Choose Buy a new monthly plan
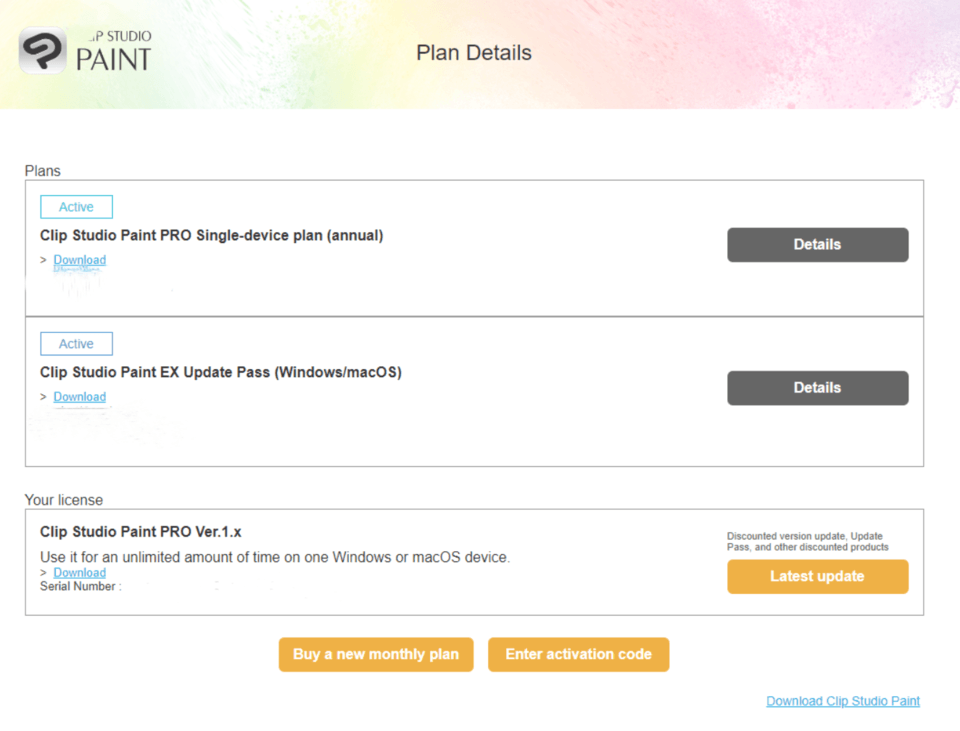Image resolution: width=960 pixels, height=731 pixels. pyautogui.click(x=375, y=655)
